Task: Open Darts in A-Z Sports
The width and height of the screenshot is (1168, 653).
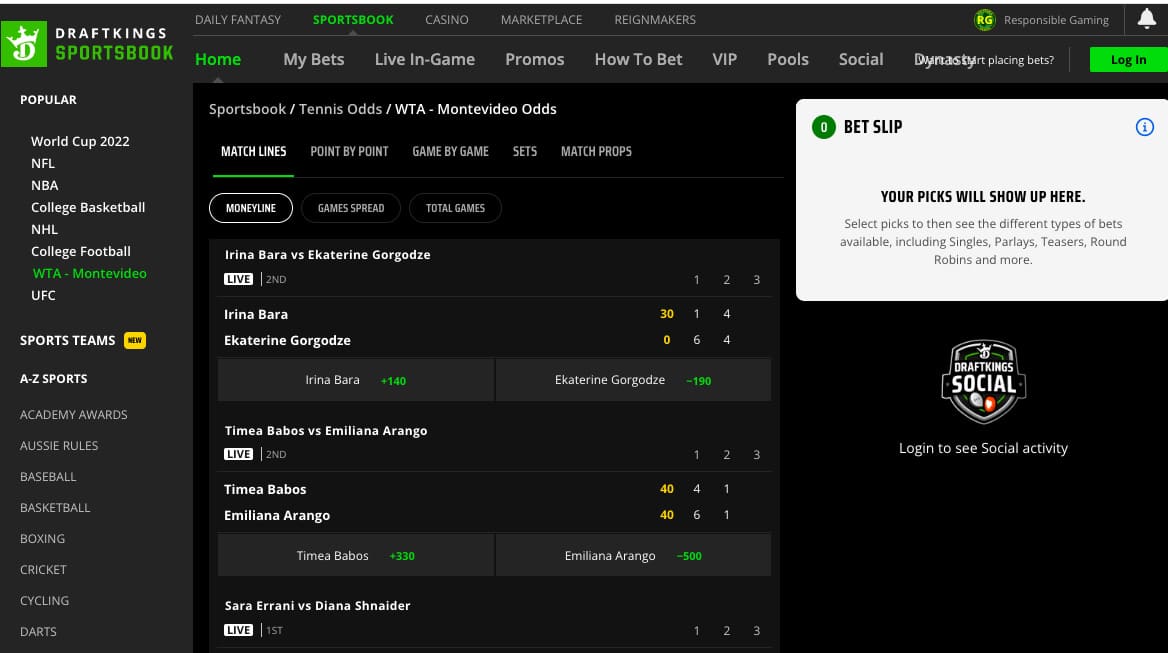Action: pyautogui.click(x=38, y=632)
